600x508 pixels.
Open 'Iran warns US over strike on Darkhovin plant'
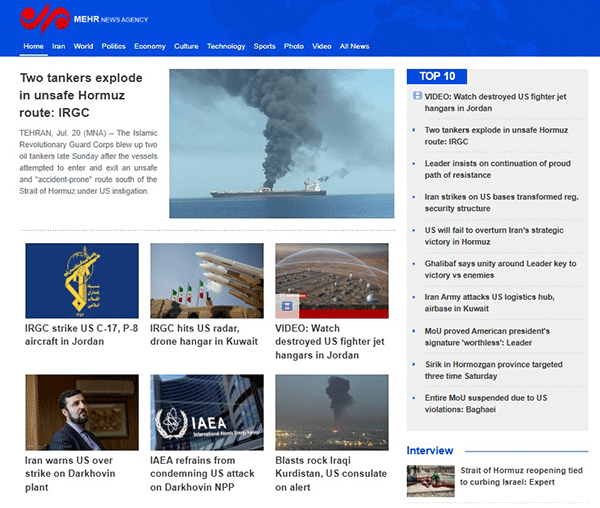[x=70, y=474]
